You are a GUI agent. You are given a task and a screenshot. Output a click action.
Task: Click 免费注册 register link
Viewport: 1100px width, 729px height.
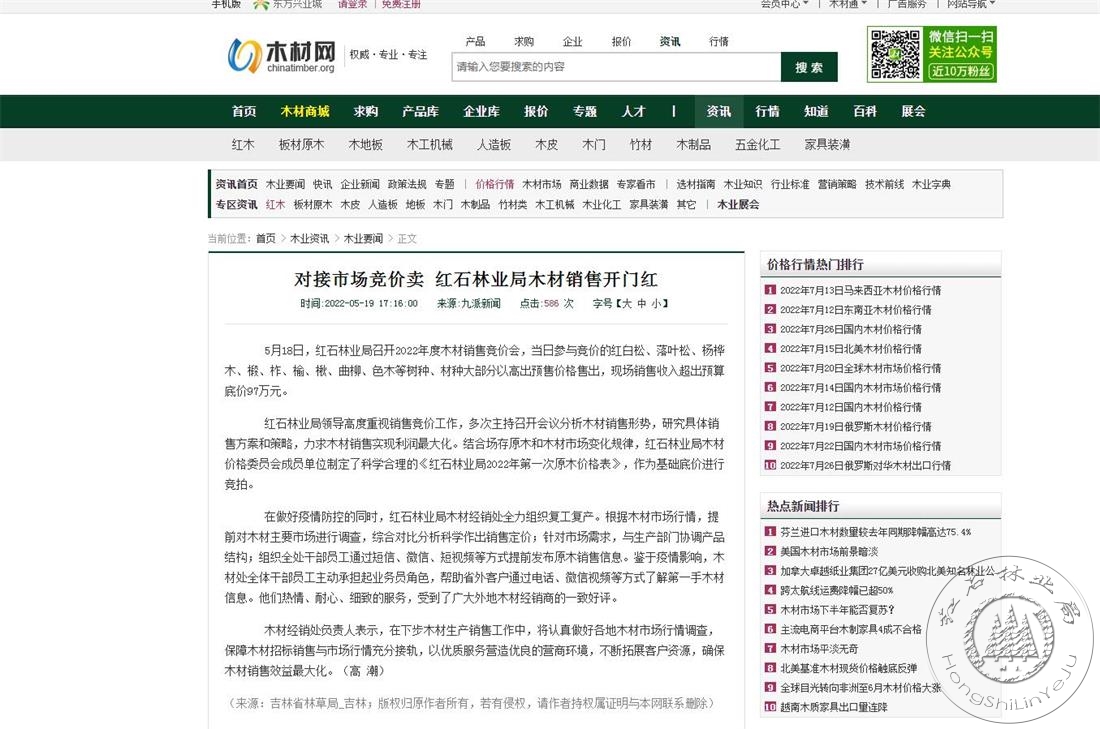[x=401, y=4]
